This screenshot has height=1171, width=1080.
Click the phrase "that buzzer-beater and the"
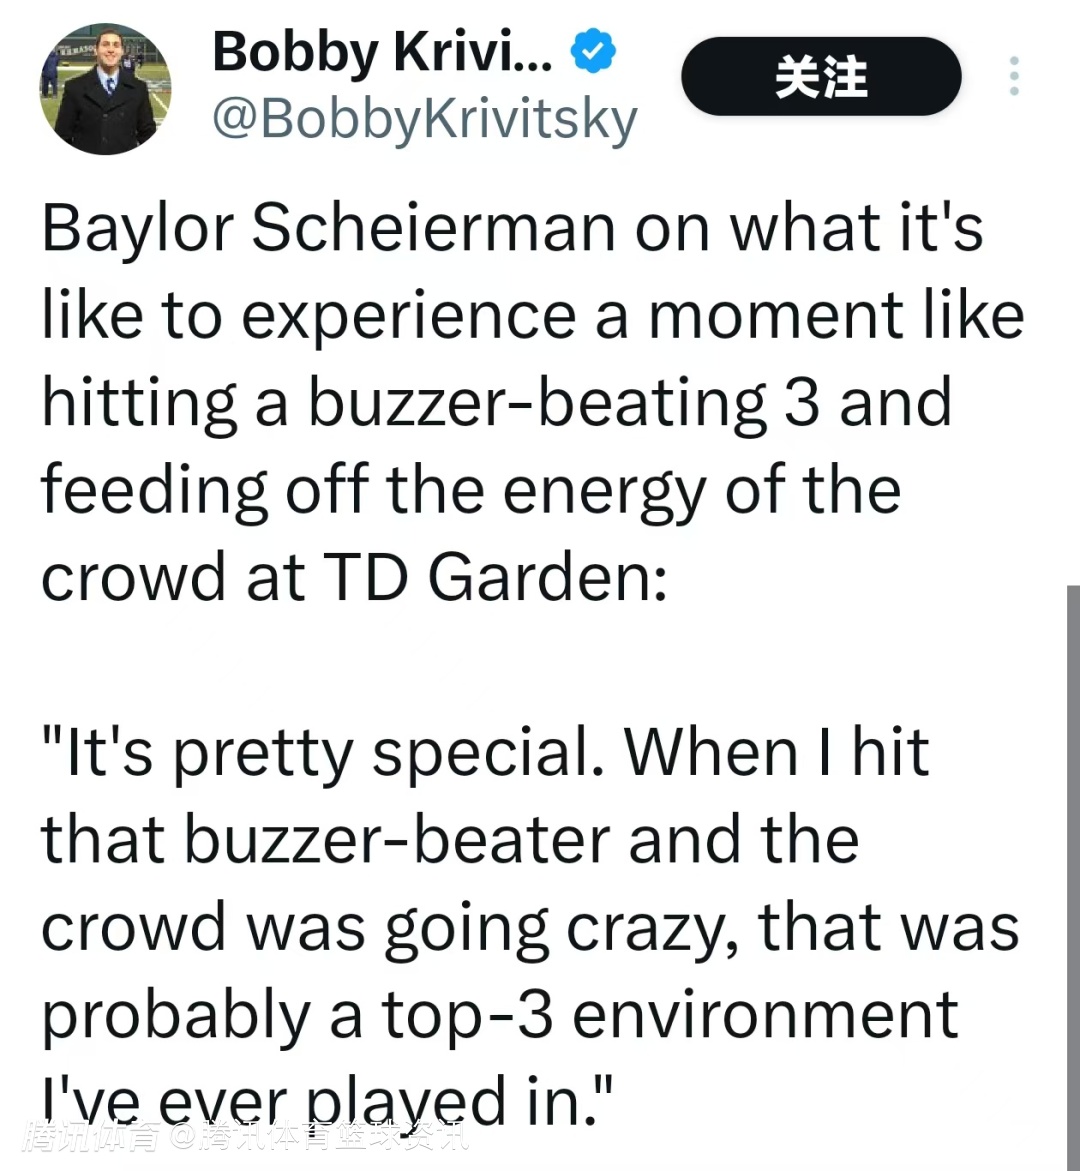450,840
